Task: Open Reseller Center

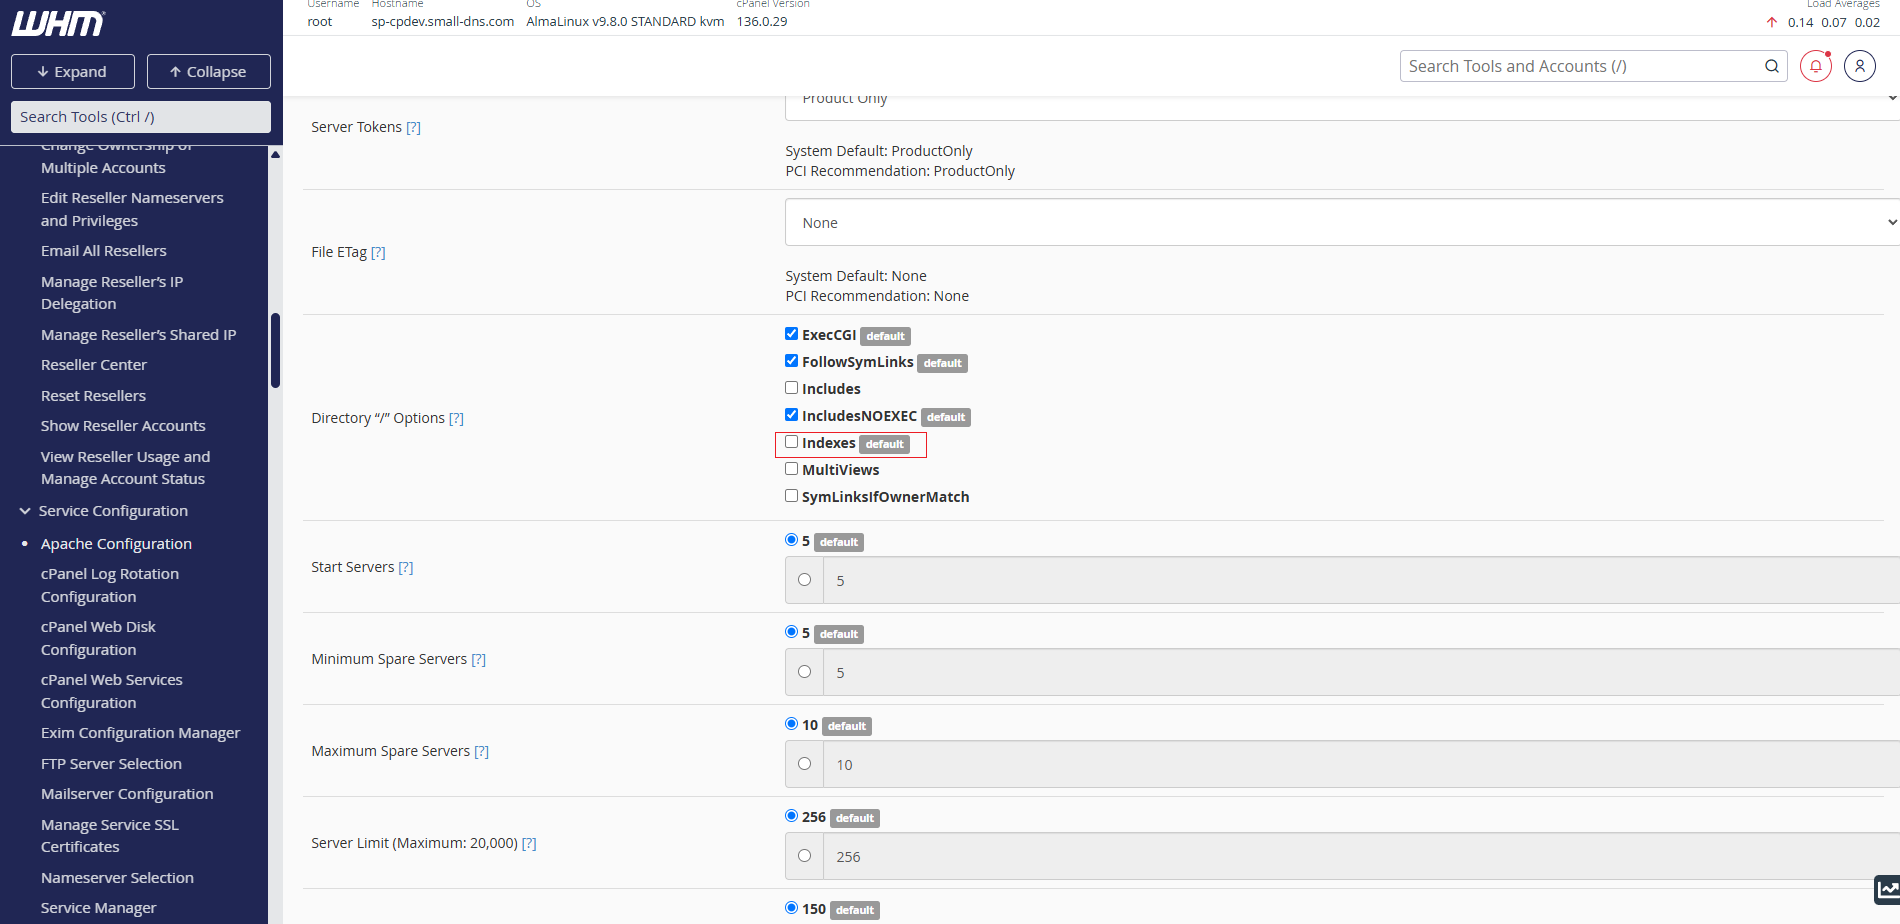Action: tap(94, 365)
